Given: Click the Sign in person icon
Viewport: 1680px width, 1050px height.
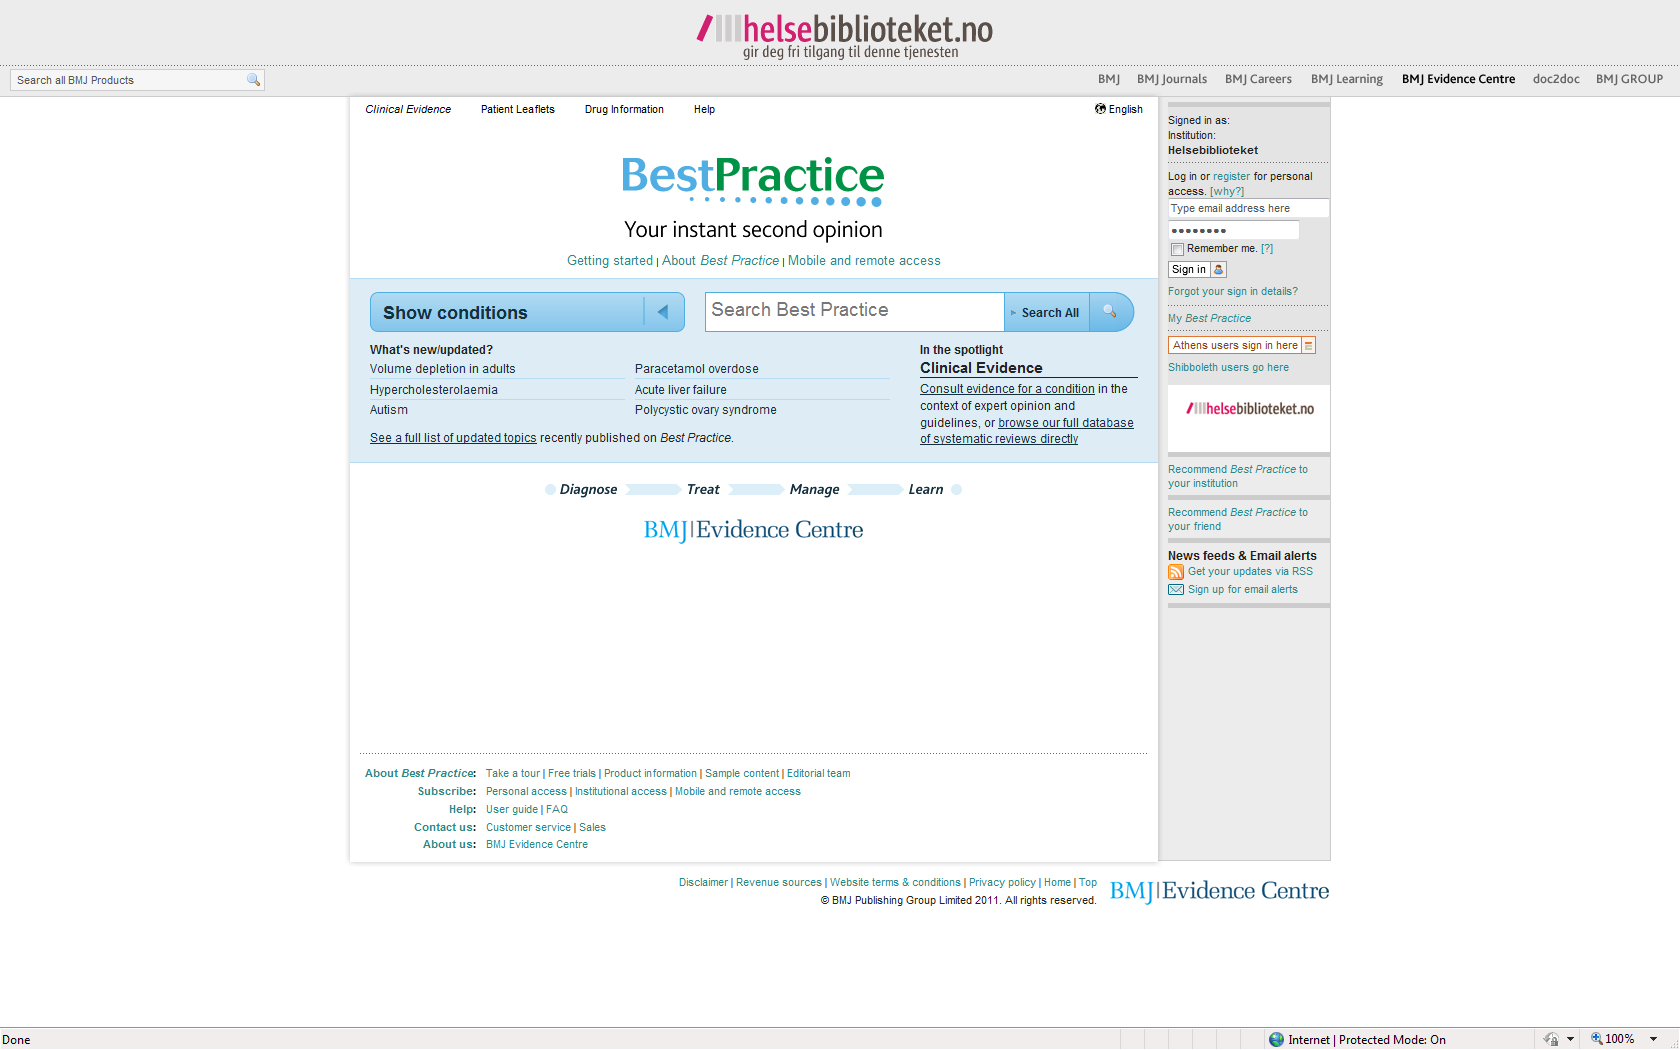Looking at the screenshot, I should [1218, 270].
